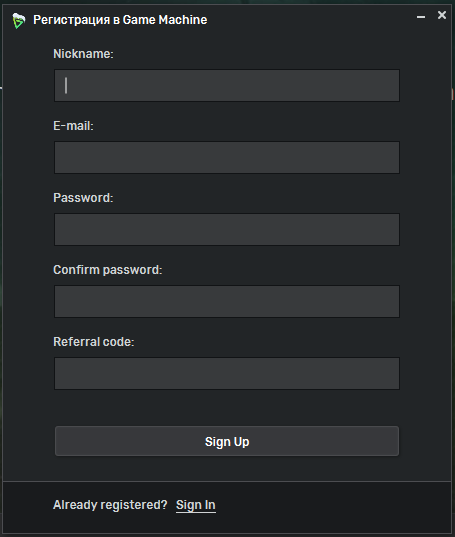Submit the form with Sign Up
Viewport: 455px width, 537px height.
pos(227,441)
